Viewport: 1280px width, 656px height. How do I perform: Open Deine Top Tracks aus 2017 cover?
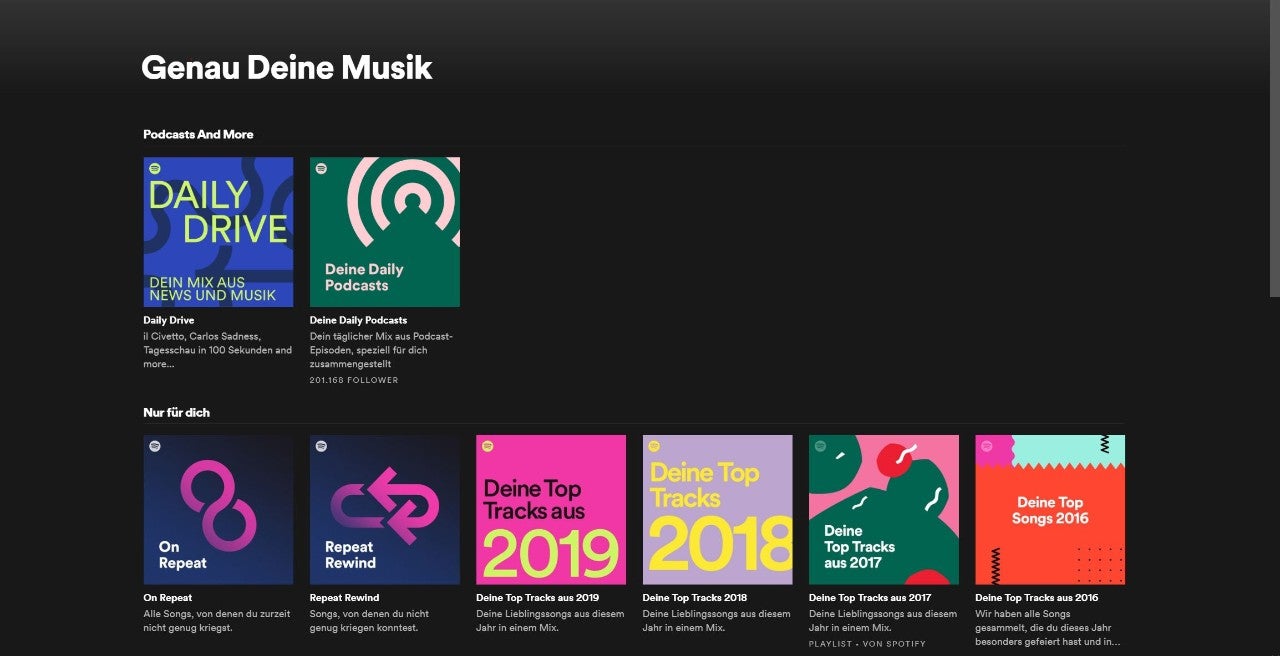884,510
